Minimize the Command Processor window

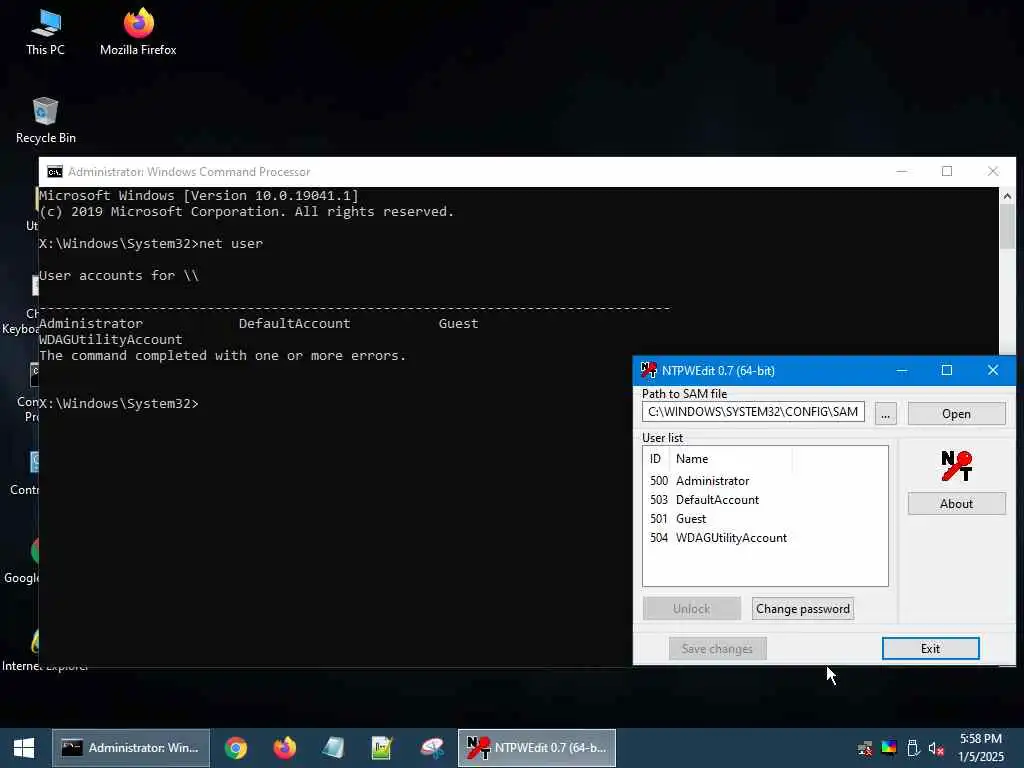[x=902, y=172]
